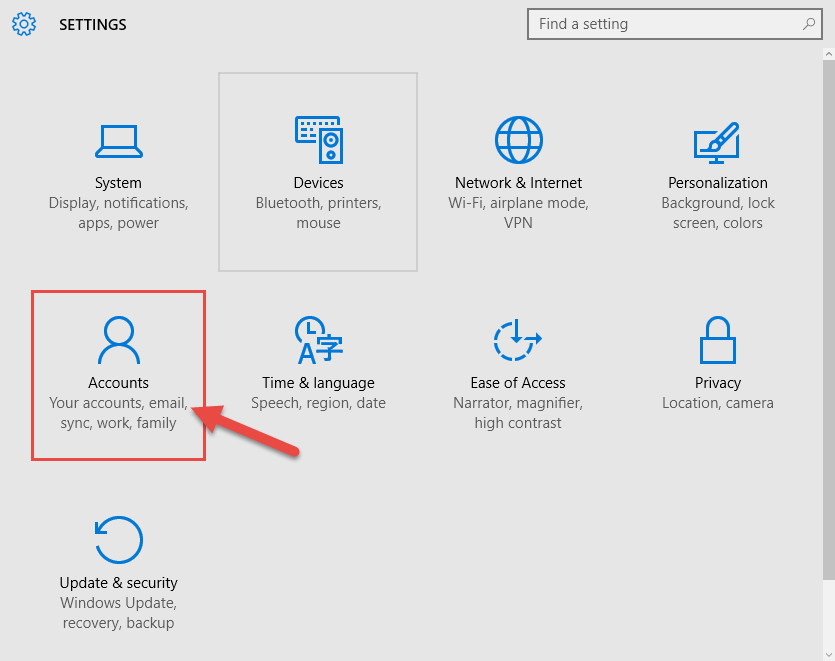The image size is (835, 661).
Task: Click the search magnifier icon
Action: point(809,23)
